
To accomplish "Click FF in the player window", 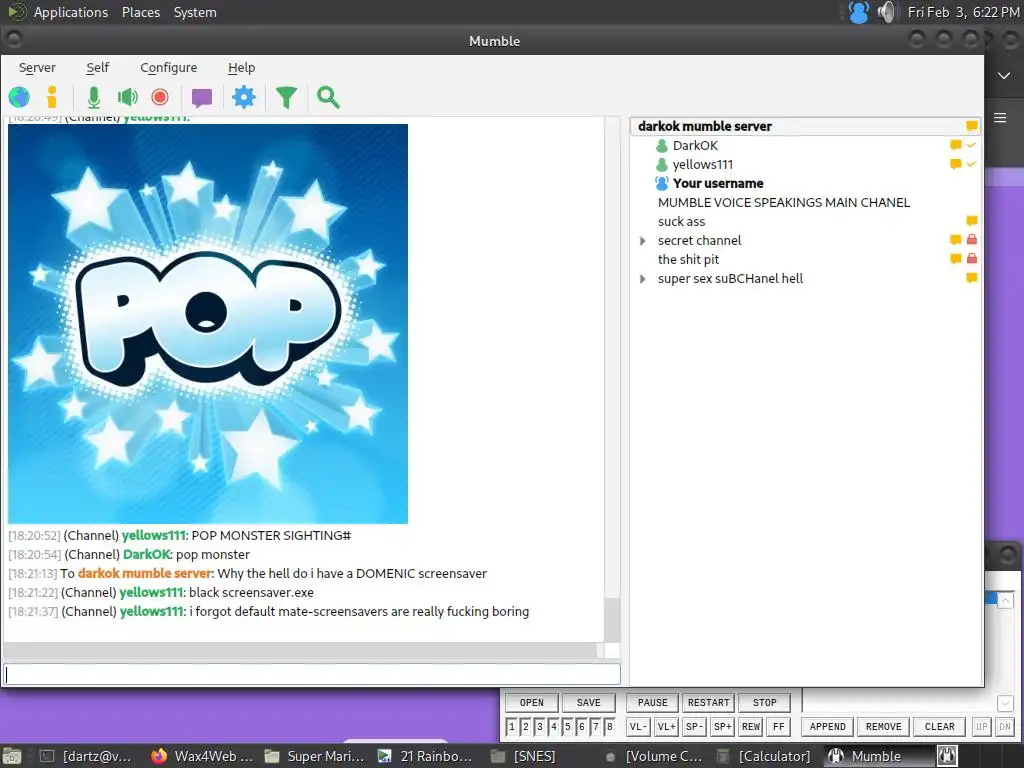I will click(x=778, y=727).
